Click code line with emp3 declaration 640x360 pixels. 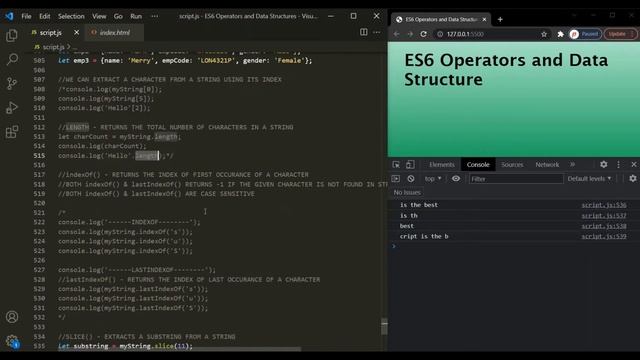(x=185, y=60)
